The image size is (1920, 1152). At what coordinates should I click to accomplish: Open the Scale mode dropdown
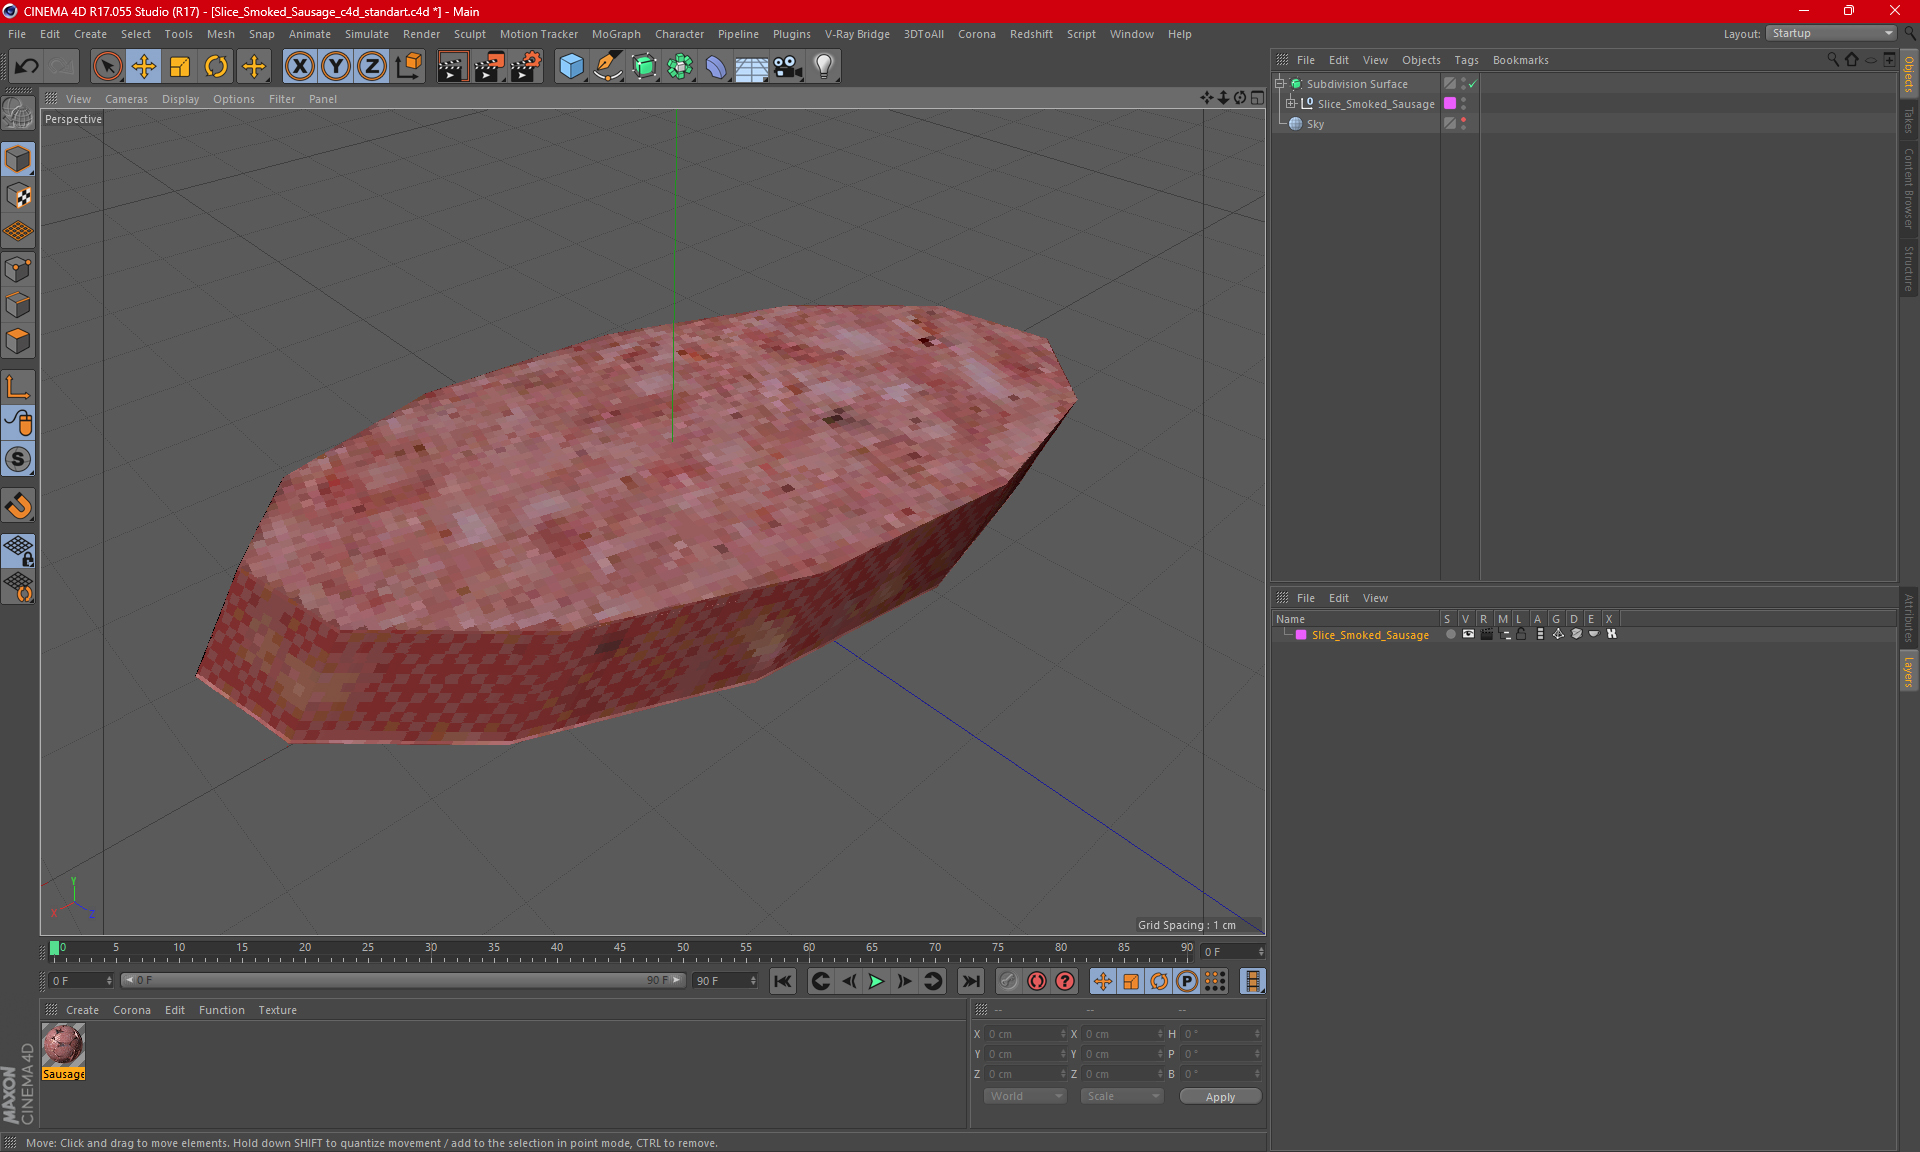[x=1122, y=1096]
